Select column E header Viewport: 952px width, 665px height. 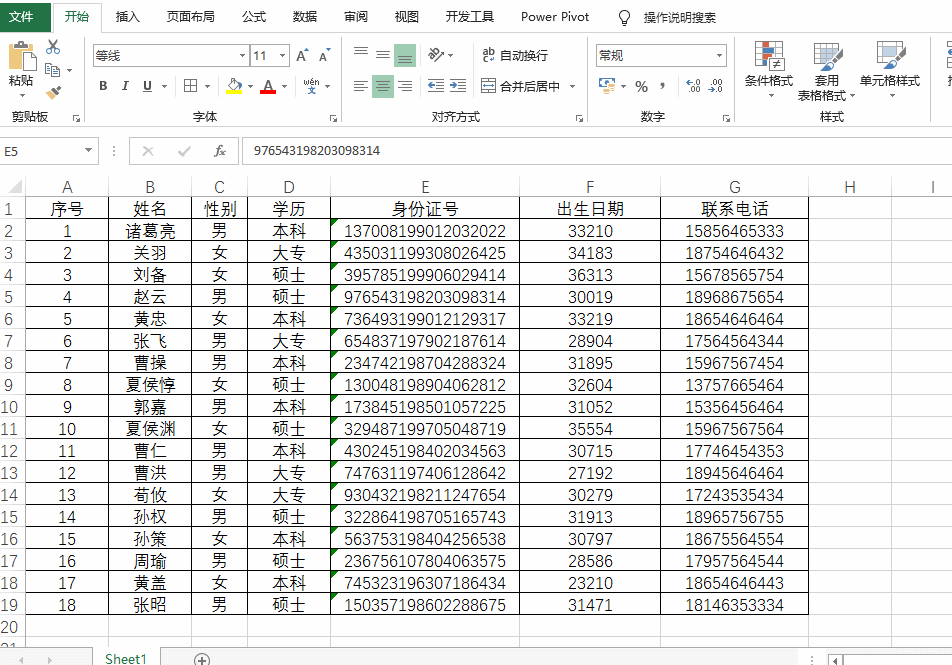(x=425, y=186)
